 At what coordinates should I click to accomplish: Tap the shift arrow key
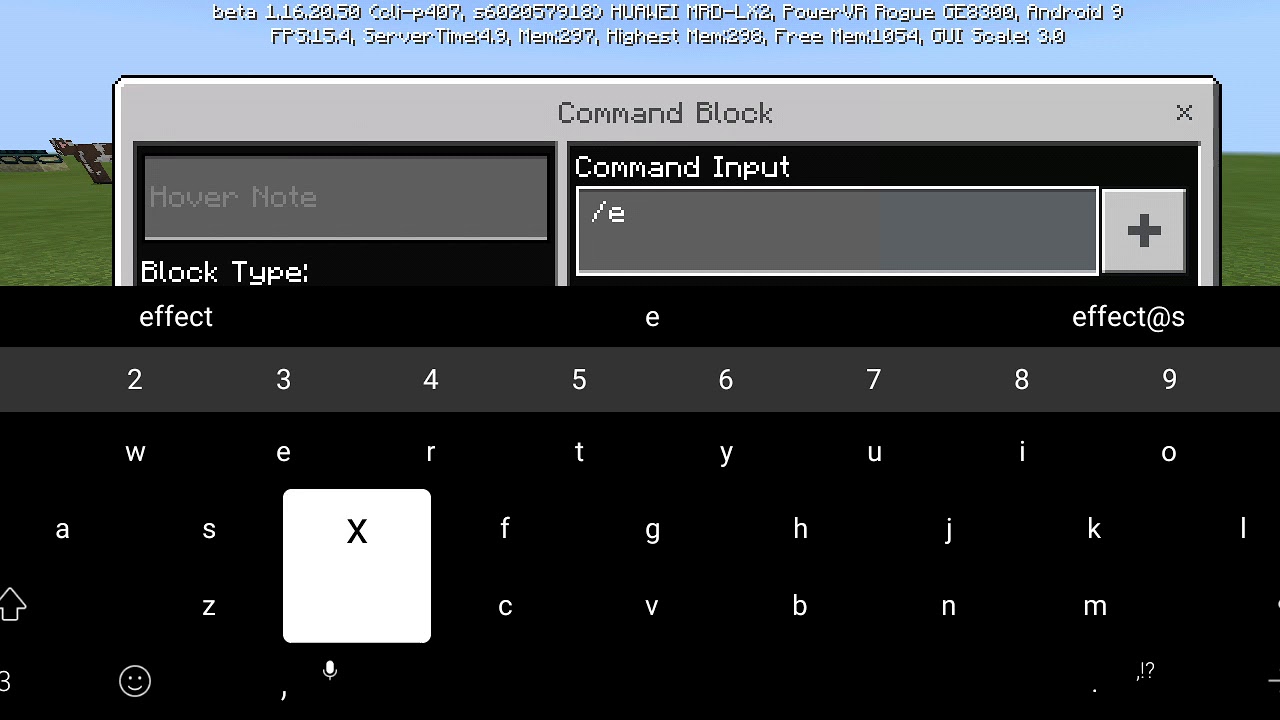pos(12,604)
